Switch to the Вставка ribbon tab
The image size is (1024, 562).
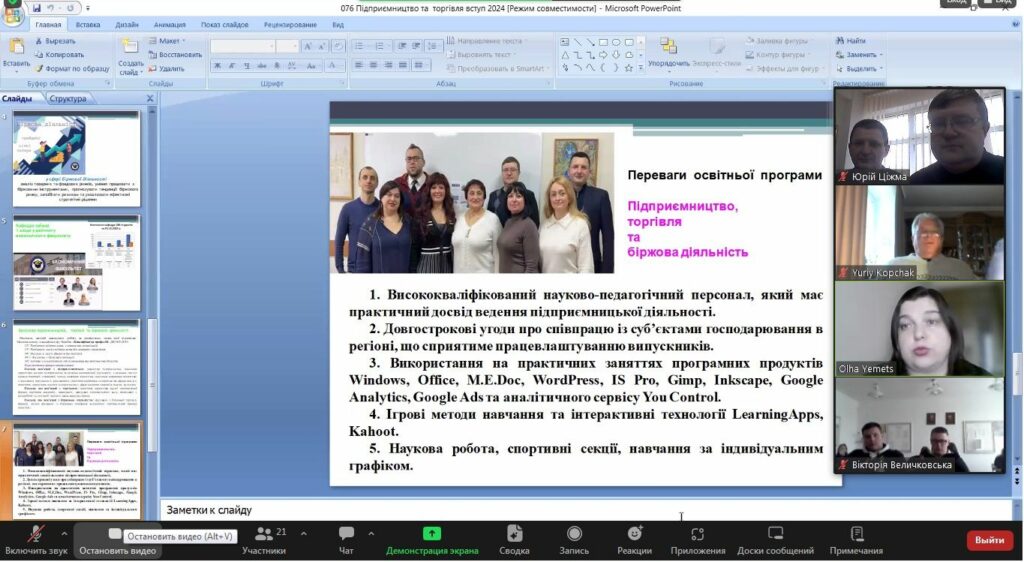click(x=88, y=24)
